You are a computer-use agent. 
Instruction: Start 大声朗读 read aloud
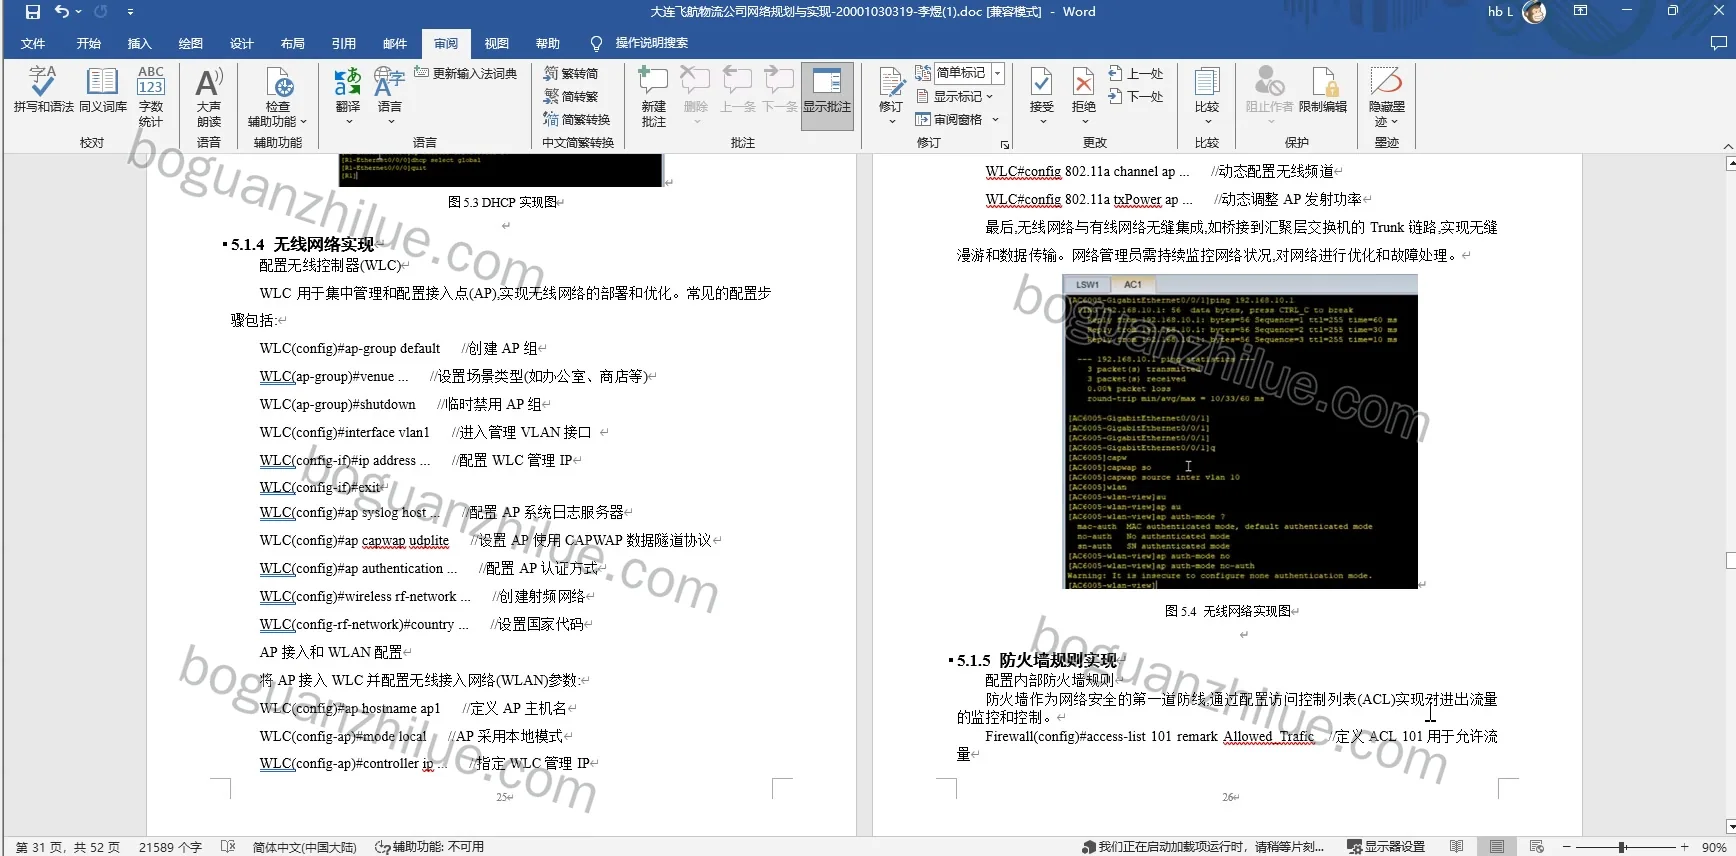(x=209, y=97)
